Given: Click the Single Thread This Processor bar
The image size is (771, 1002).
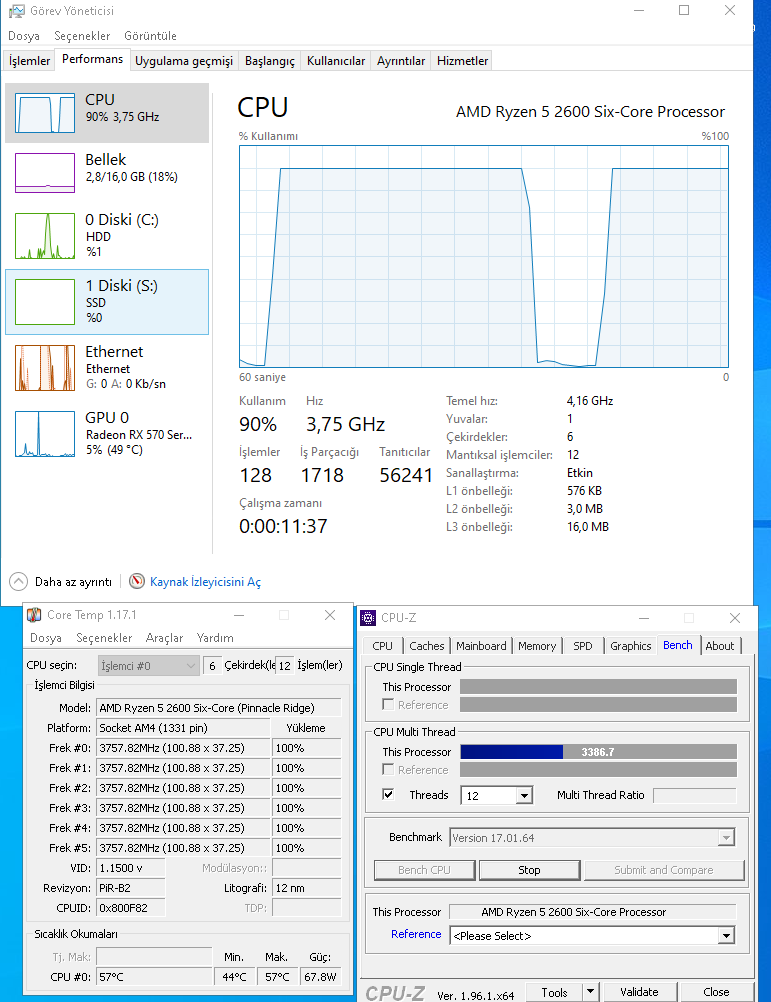Looking at the screenshot, I should coord(598,686).
